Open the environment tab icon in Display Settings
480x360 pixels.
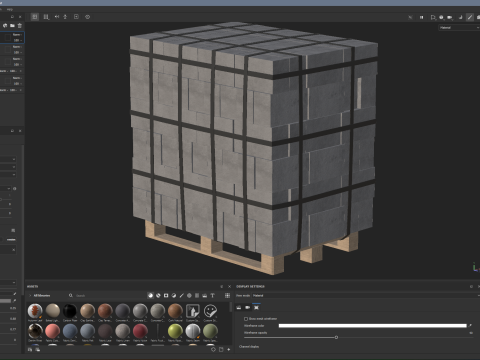click(239, 307)
